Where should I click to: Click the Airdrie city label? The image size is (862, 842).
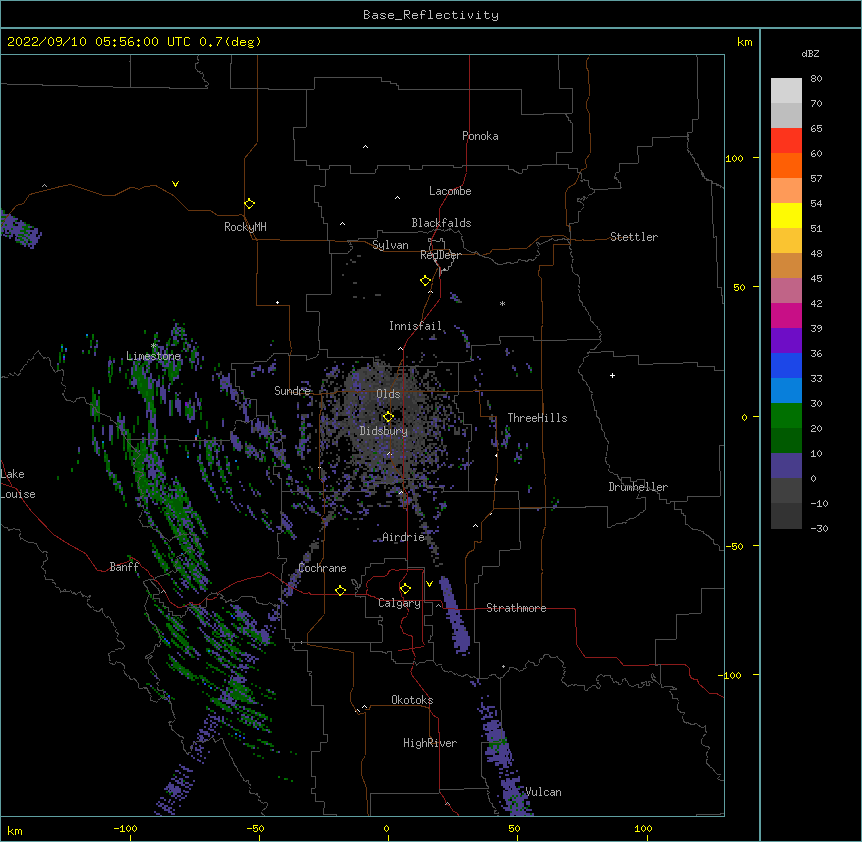(404, 537)
